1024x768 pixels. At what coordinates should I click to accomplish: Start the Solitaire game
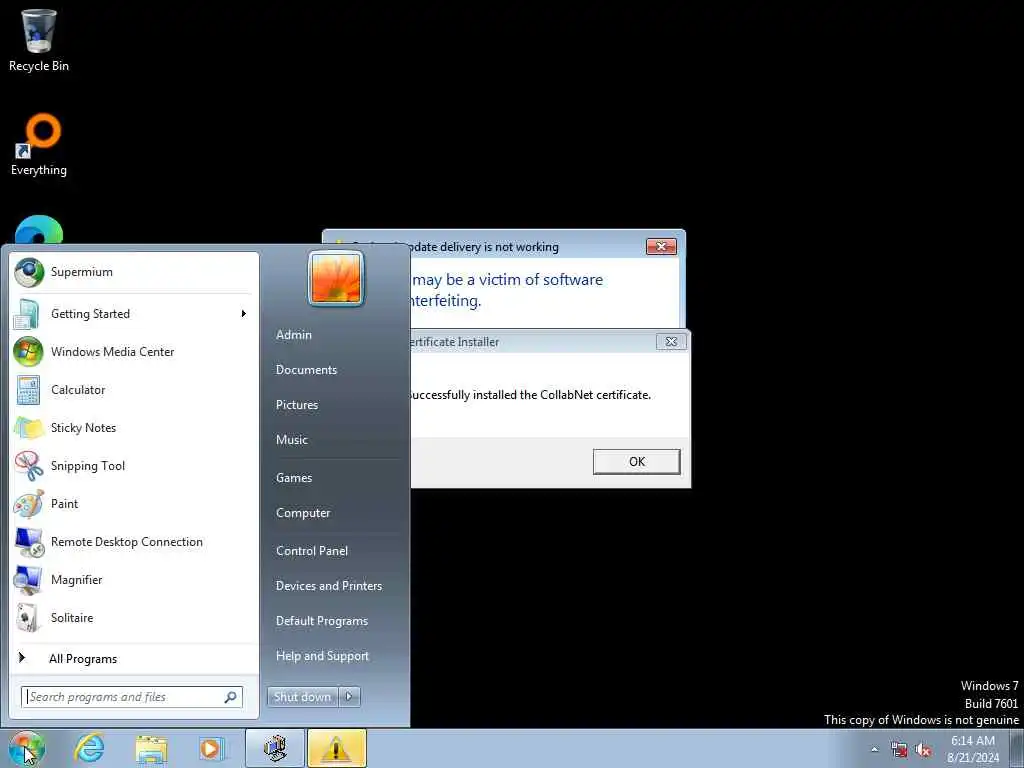point(133,617)
